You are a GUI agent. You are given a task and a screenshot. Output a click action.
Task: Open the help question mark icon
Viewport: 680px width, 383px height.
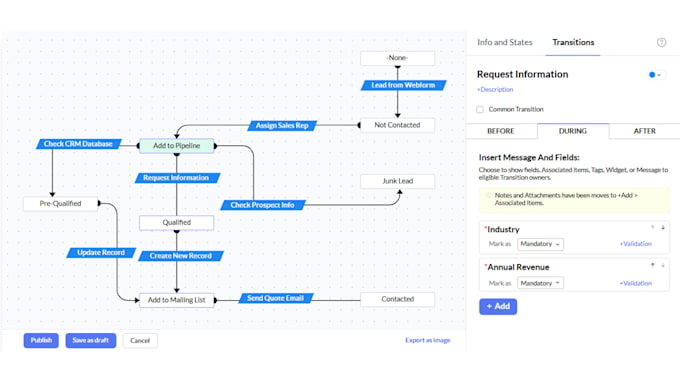[661, 42]
